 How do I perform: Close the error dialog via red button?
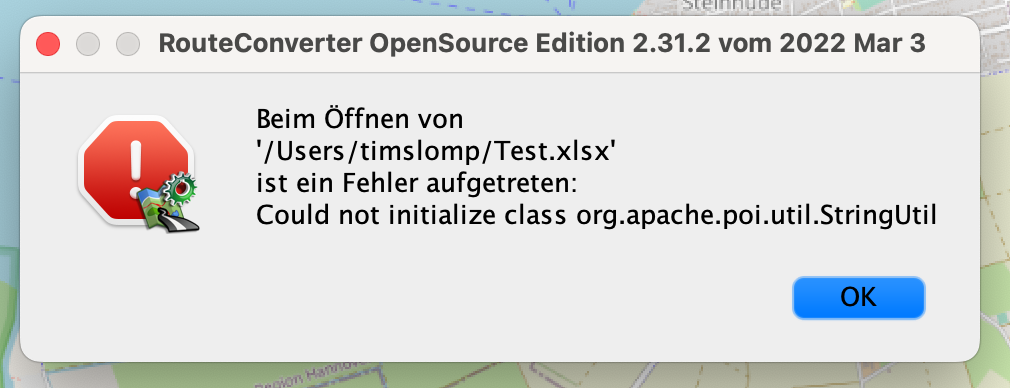tap(48, 44)
